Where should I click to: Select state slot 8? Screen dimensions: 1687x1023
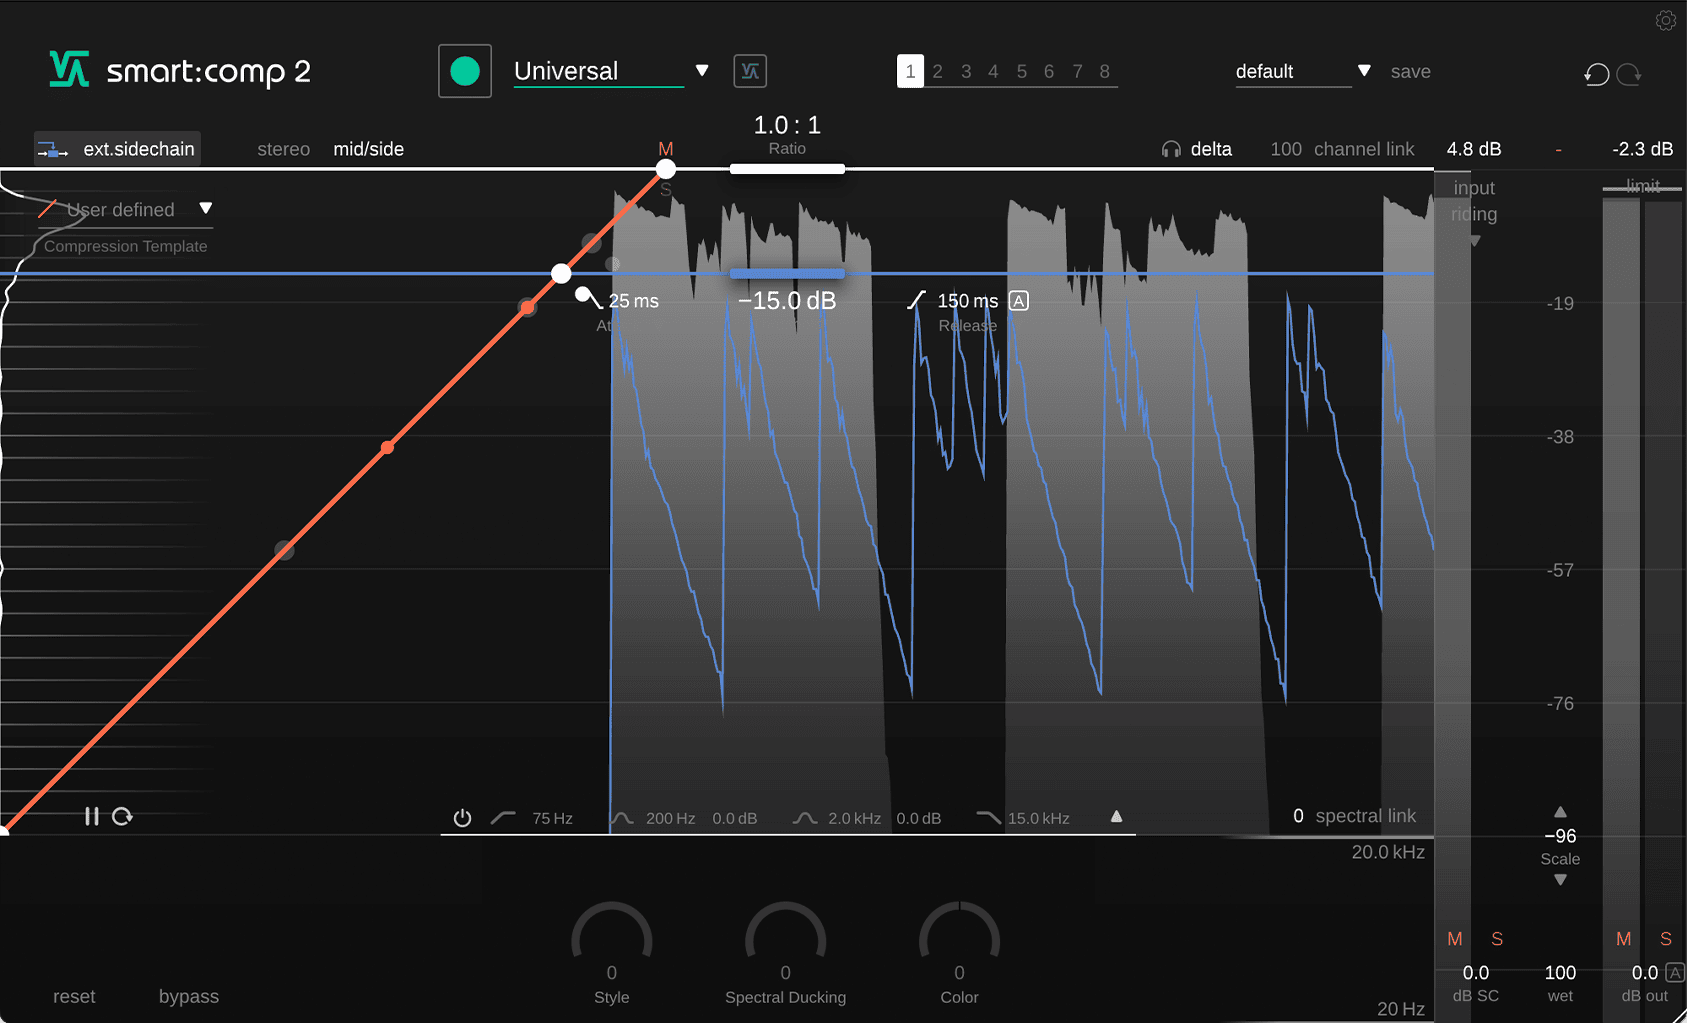tap(1105, 72)
